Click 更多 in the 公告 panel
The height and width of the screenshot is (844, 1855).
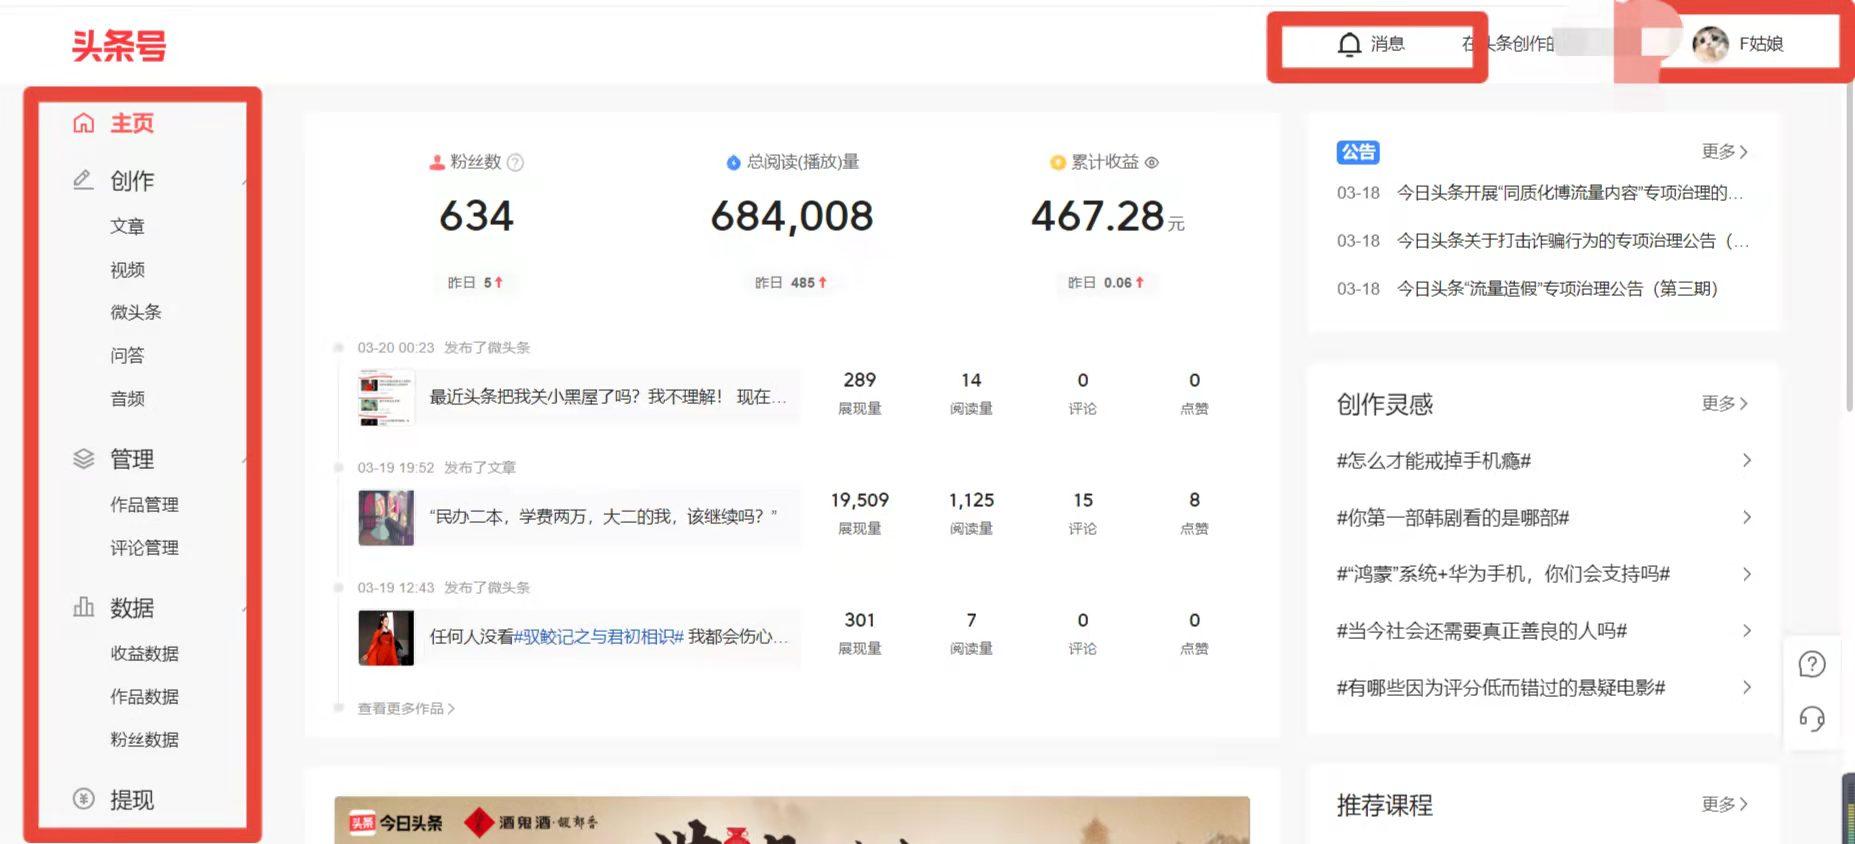(1725, 151)
